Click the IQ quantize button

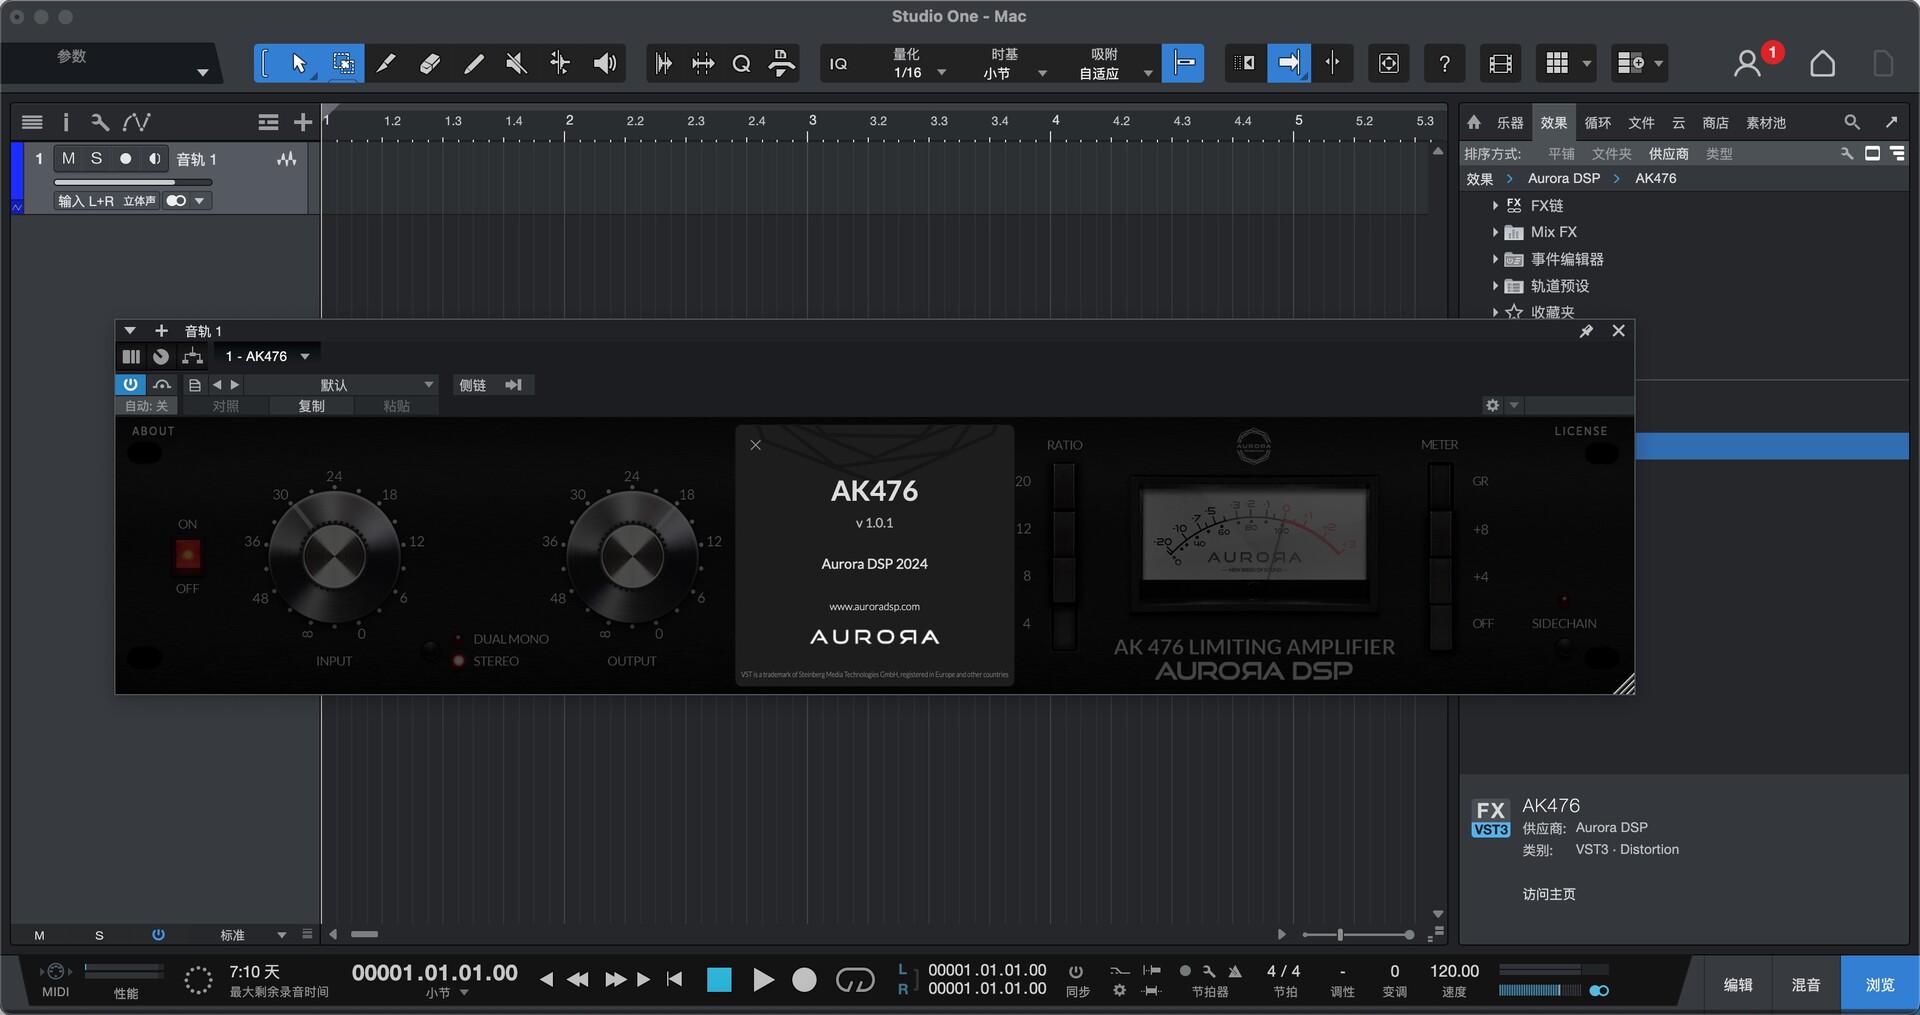click(839, 64)
